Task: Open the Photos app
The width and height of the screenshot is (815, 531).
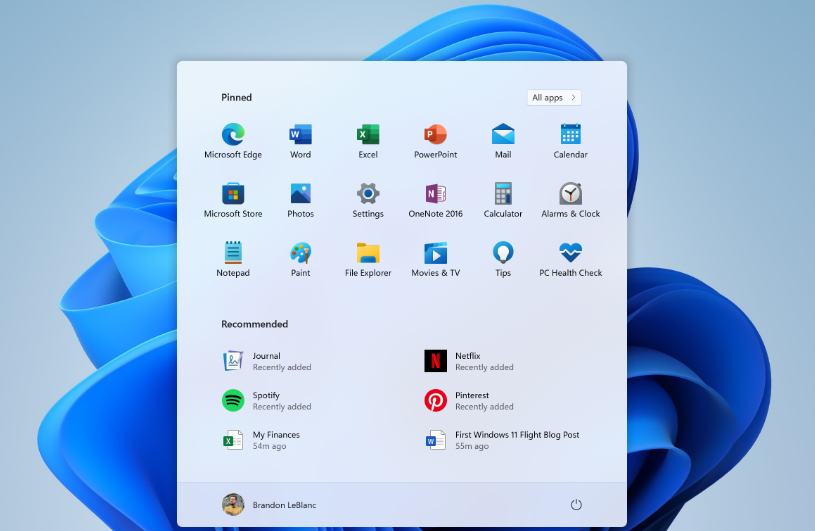Action: tap(300, 200)
